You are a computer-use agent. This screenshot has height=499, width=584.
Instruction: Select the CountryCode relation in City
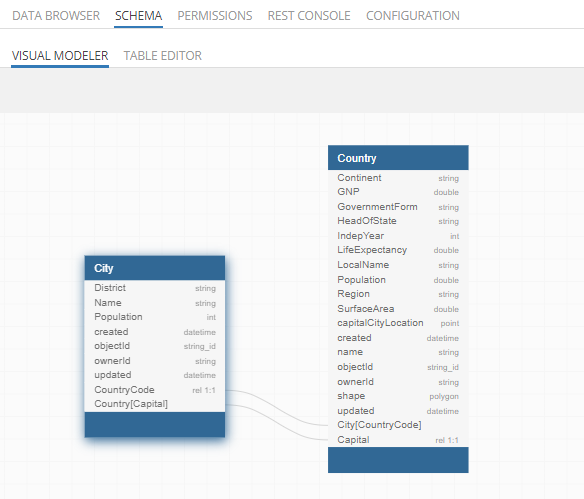tap(155, 390)
